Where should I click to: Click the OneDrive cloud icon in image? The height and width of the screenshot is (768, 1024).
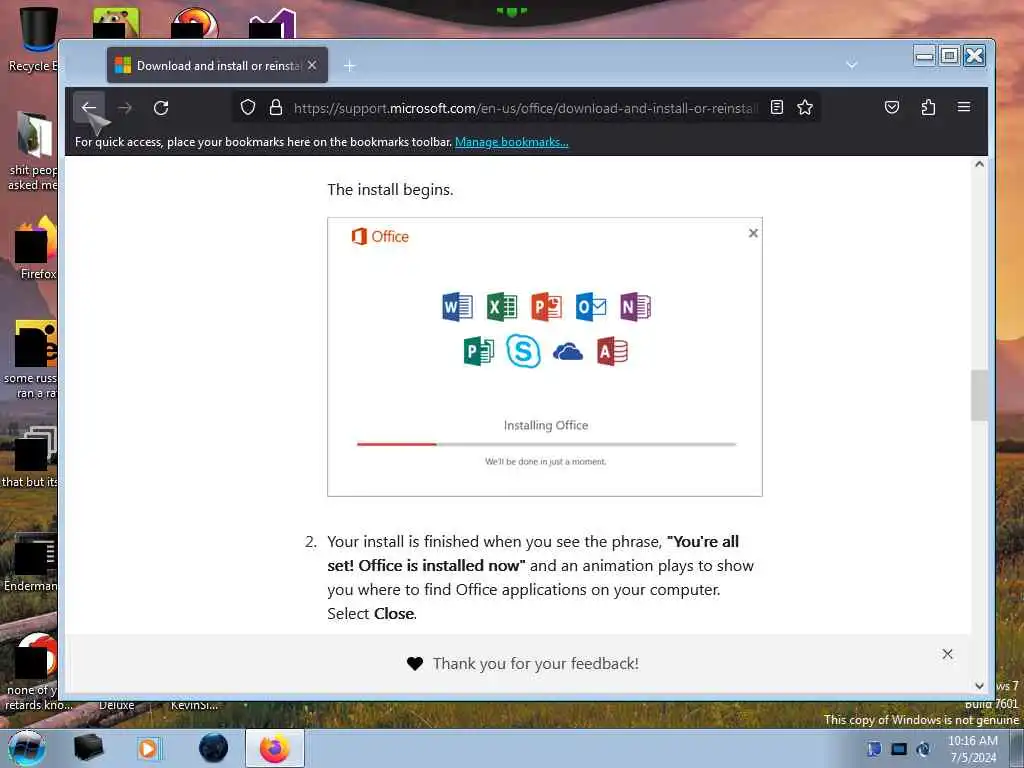pos(568,352)
